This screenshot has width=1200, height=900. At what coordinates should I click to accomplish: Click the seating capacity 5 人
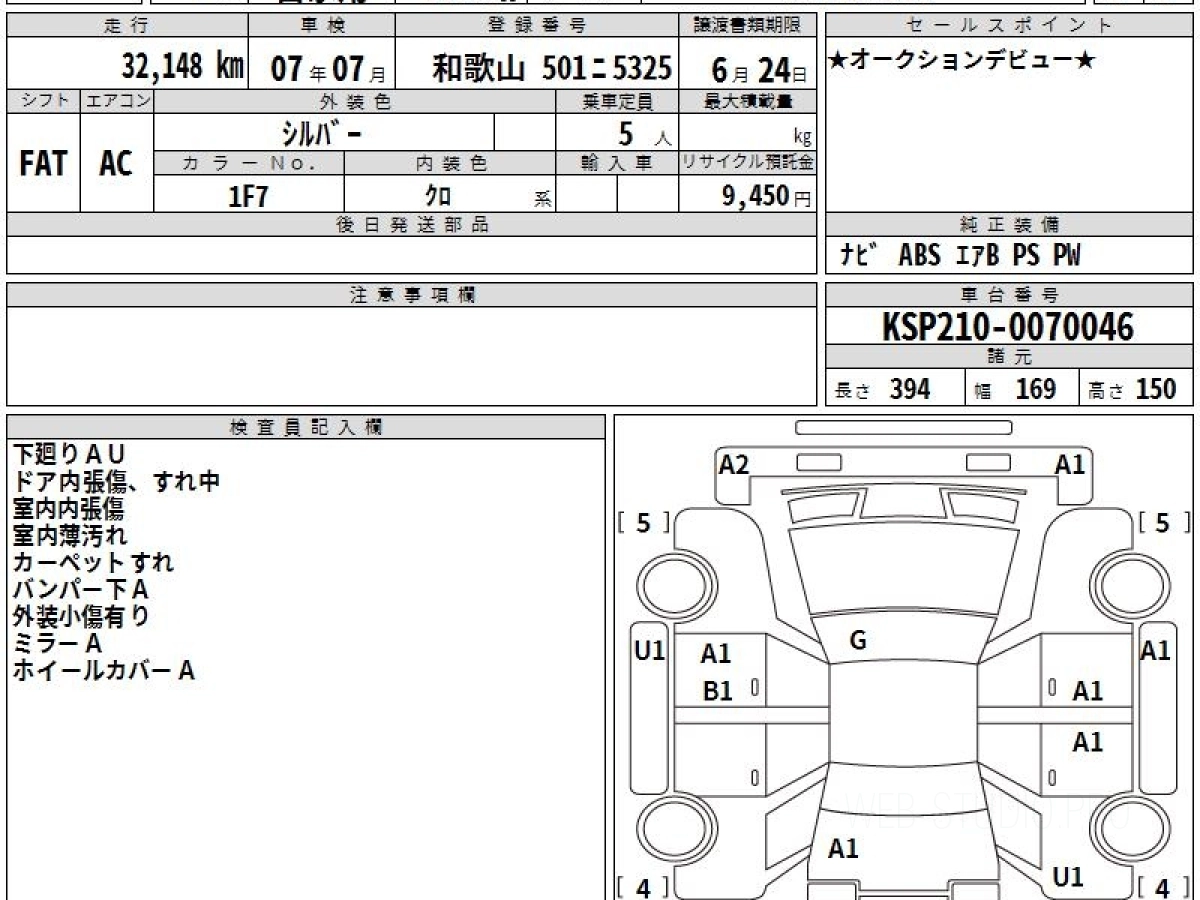645,133
